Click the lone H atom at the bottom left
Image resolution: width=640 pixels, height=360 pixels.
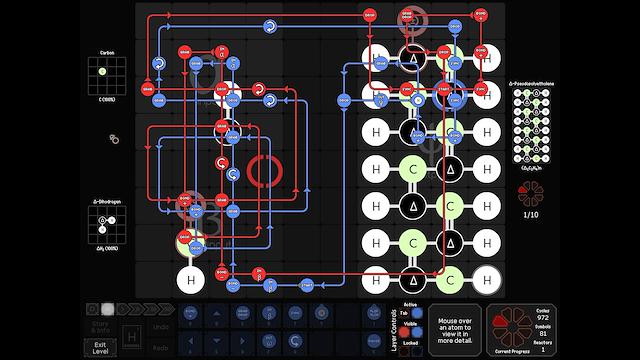click(191, 280)
